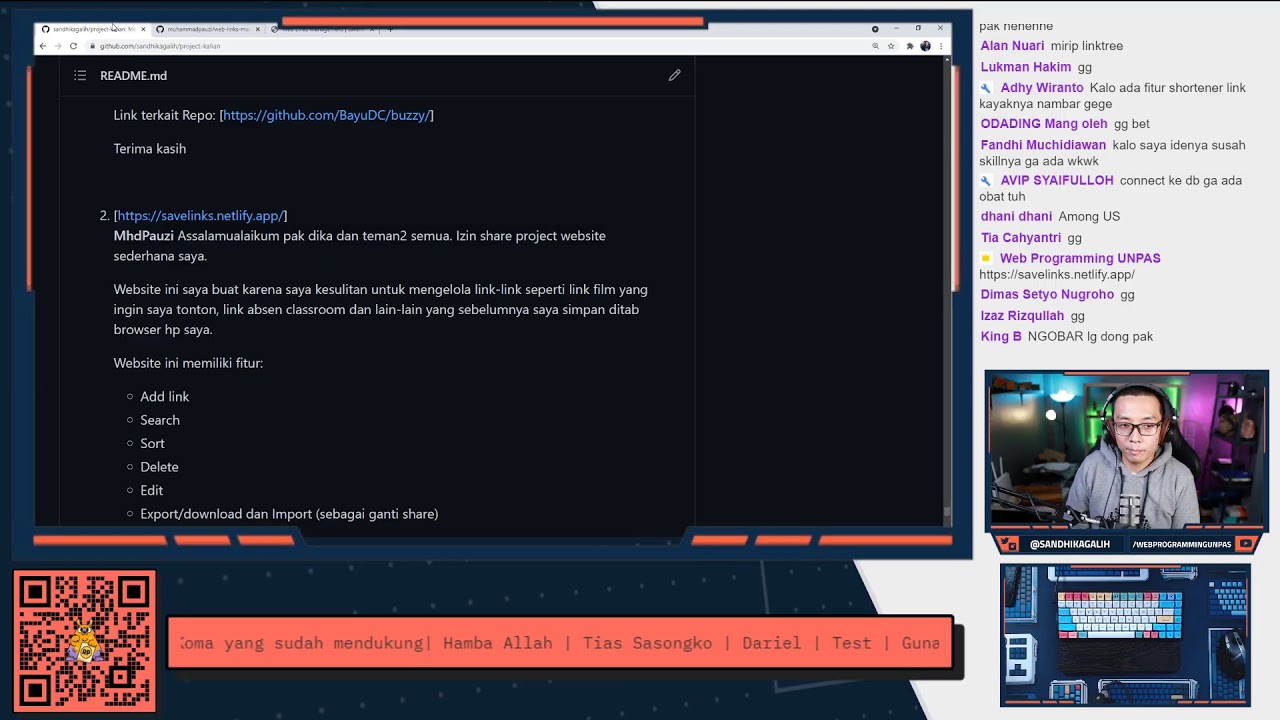
Task: Click chat name ODADING Mang oleh
Action: tap(1043, 124)
